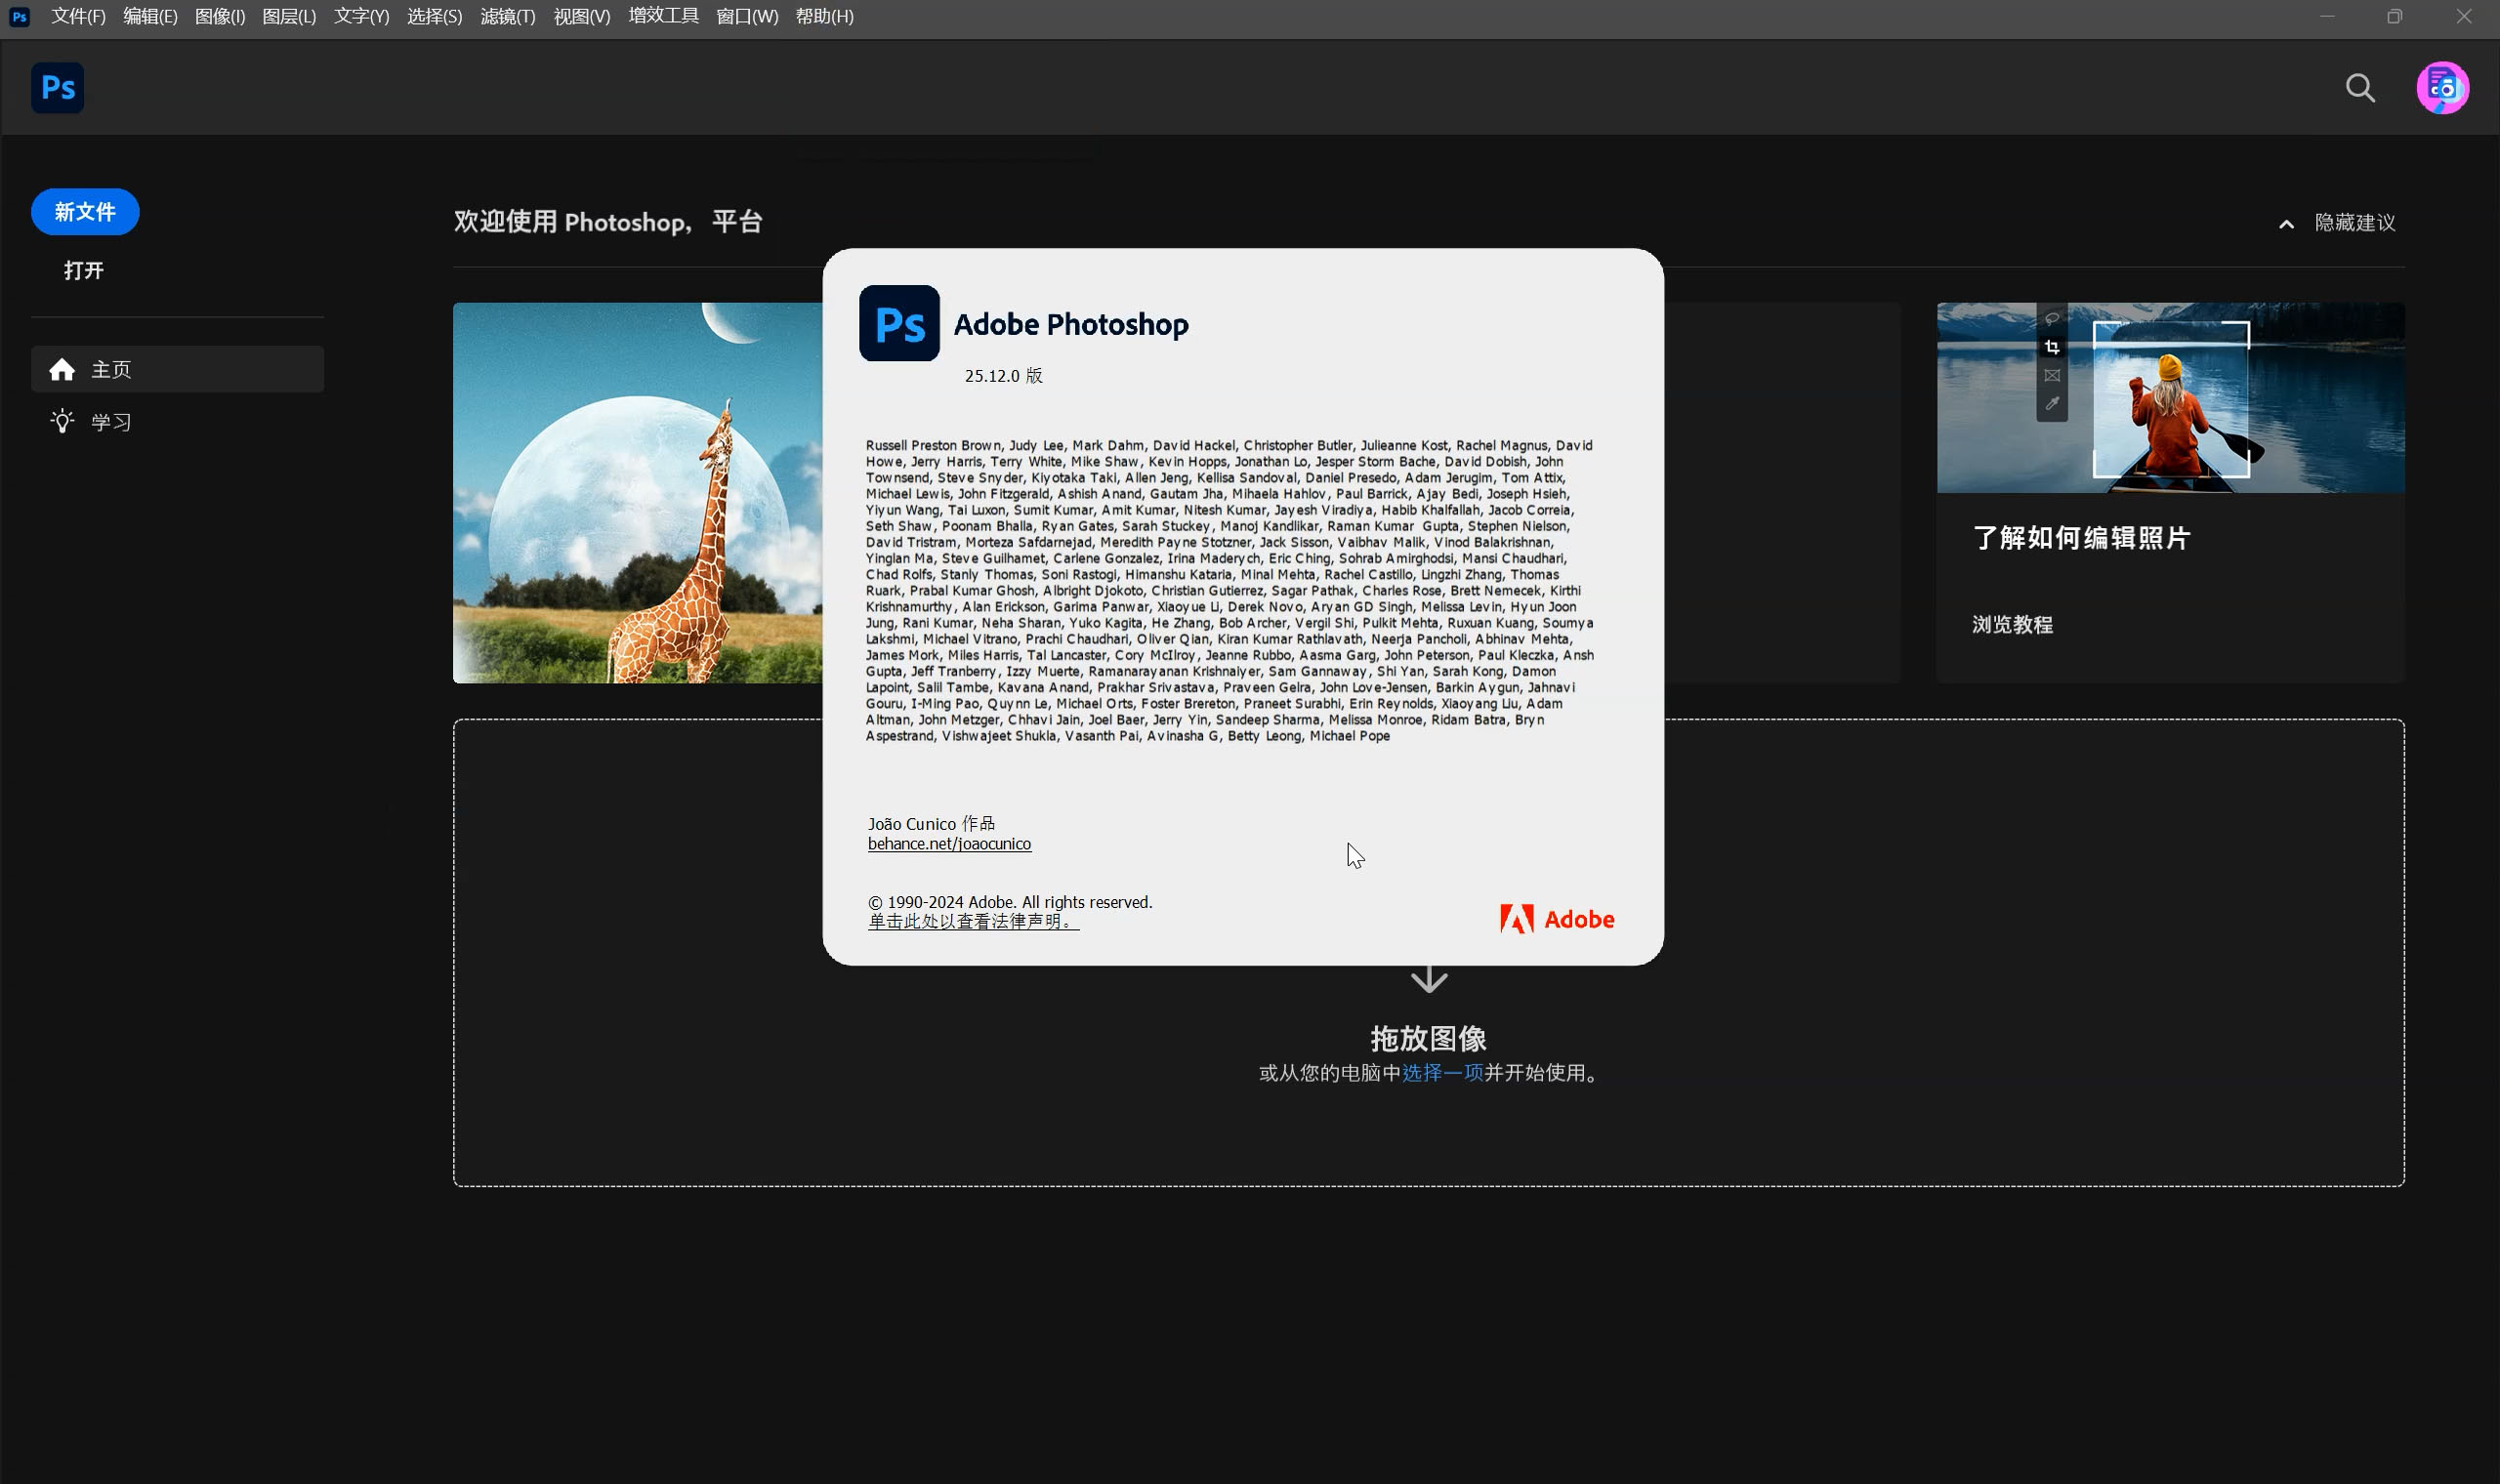This screenshot has width=2500, height=1484.
Task: Open the 文件(F) menu
Action: tap(78, 16)
